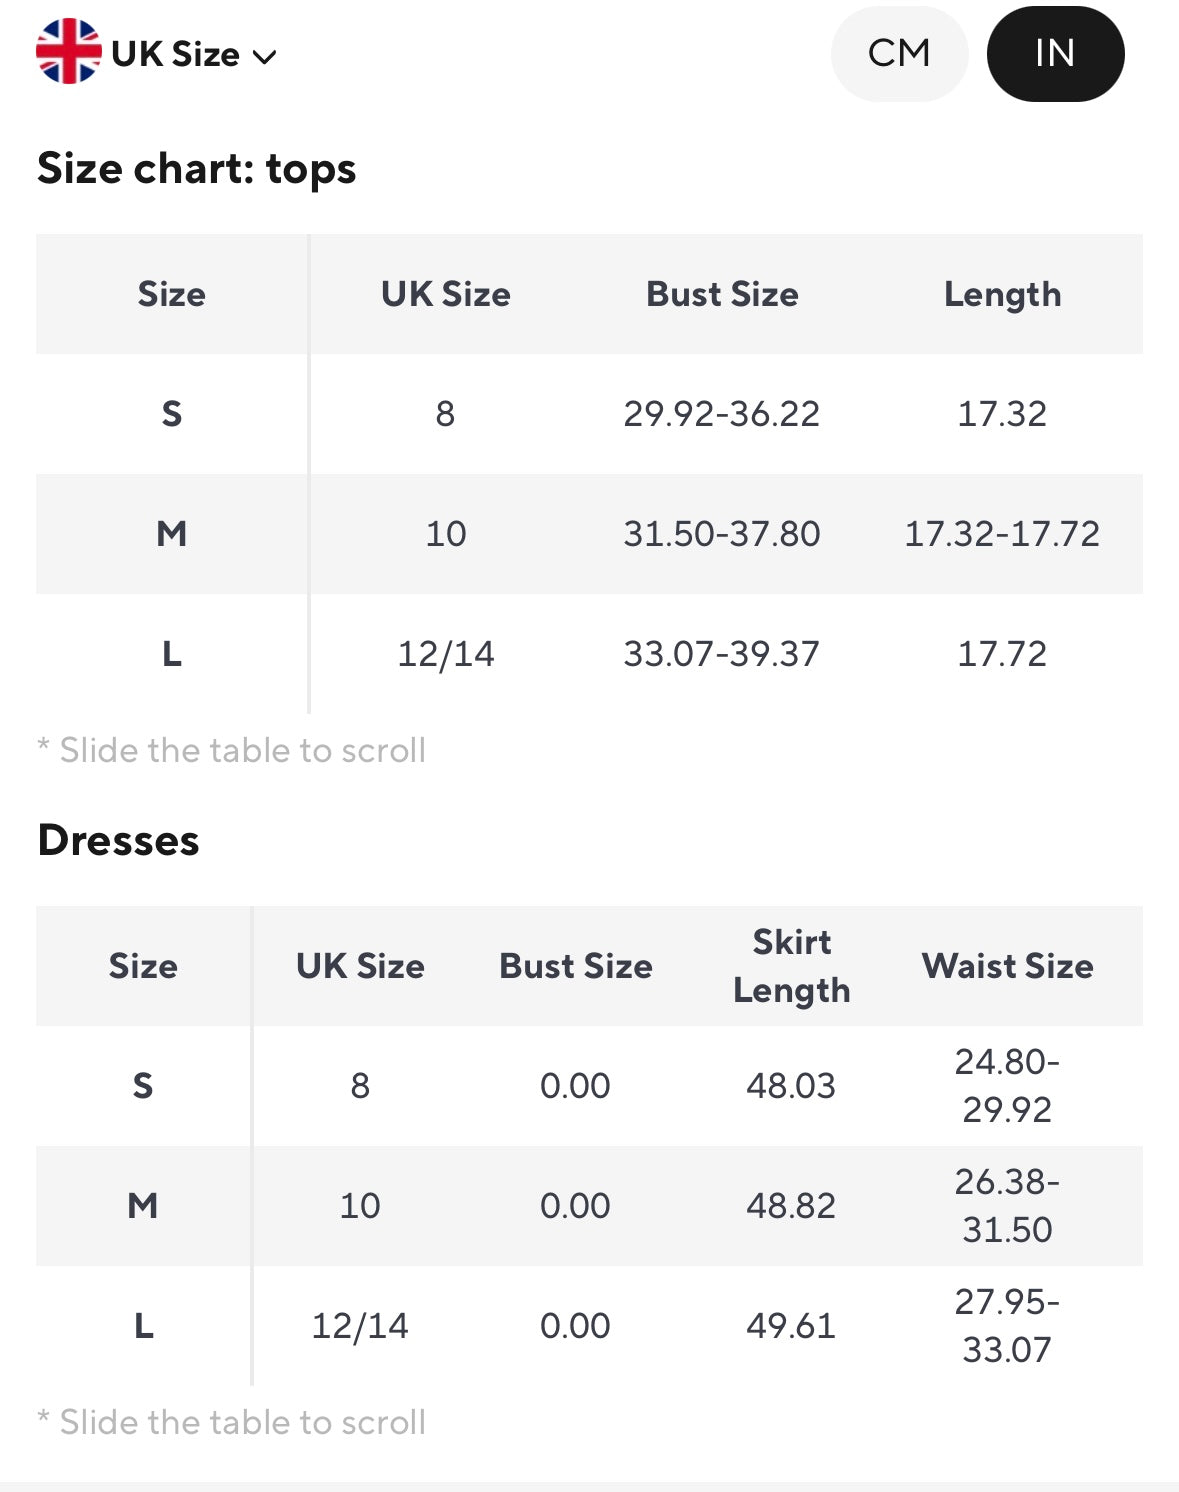Click the tops Length column header

click(1002, 294)
